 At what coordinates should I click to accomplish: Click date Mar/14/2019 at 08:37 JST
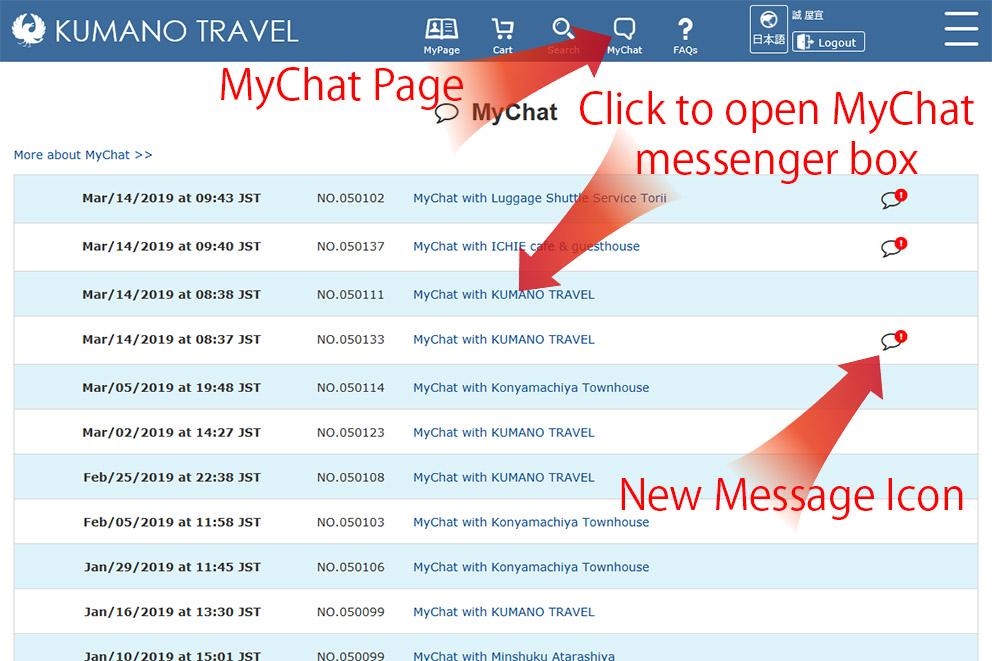pos(171,340)
